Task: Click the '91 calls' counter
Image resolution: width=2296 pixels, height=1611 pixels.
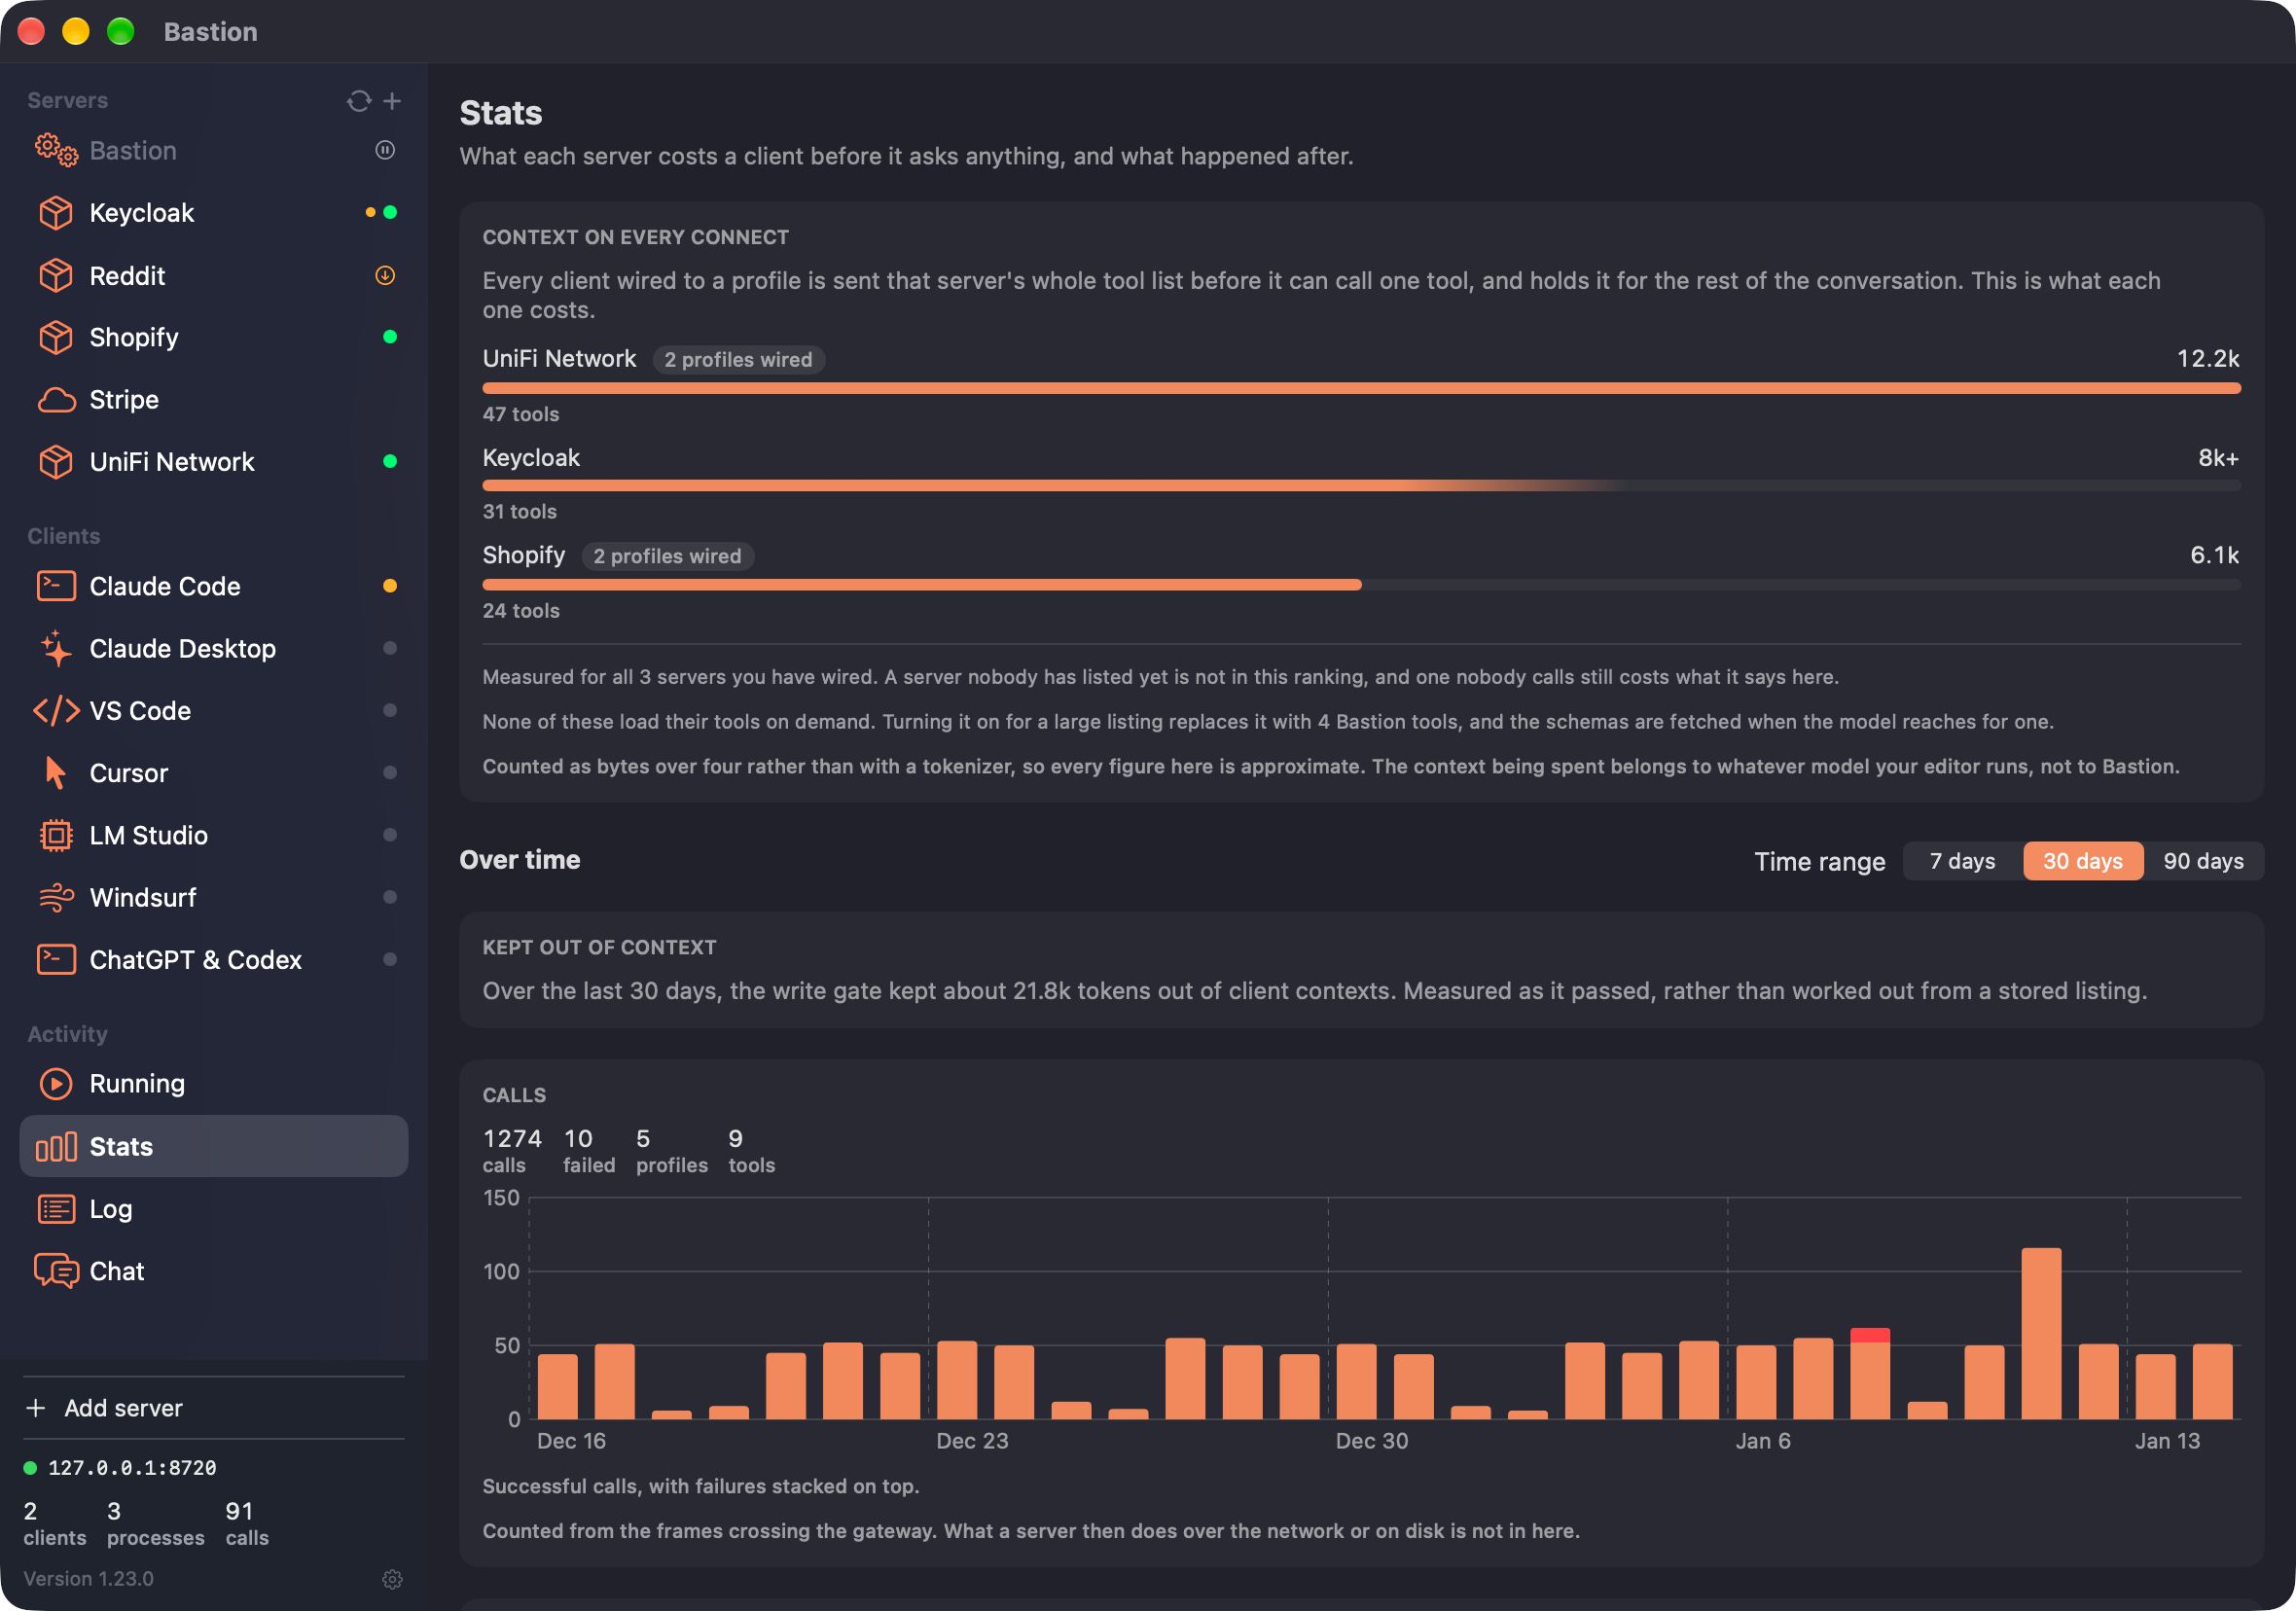Action: (247, 1524)
